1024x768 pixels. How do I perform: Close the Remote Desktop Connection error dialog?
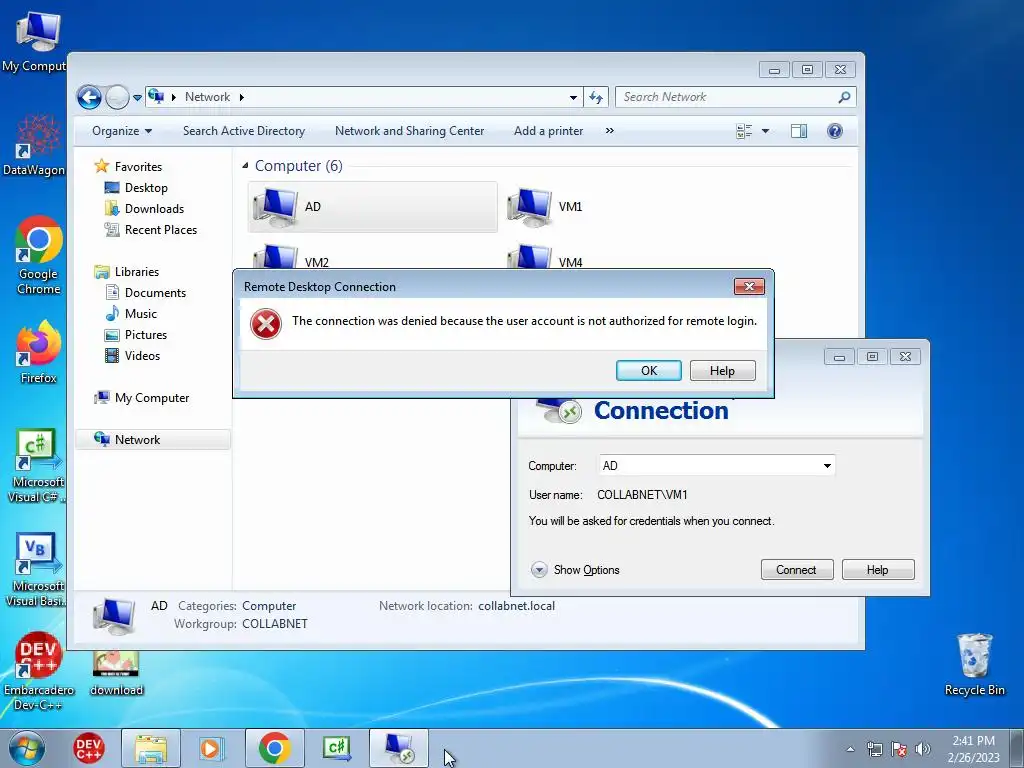click(x=749, y=286)
